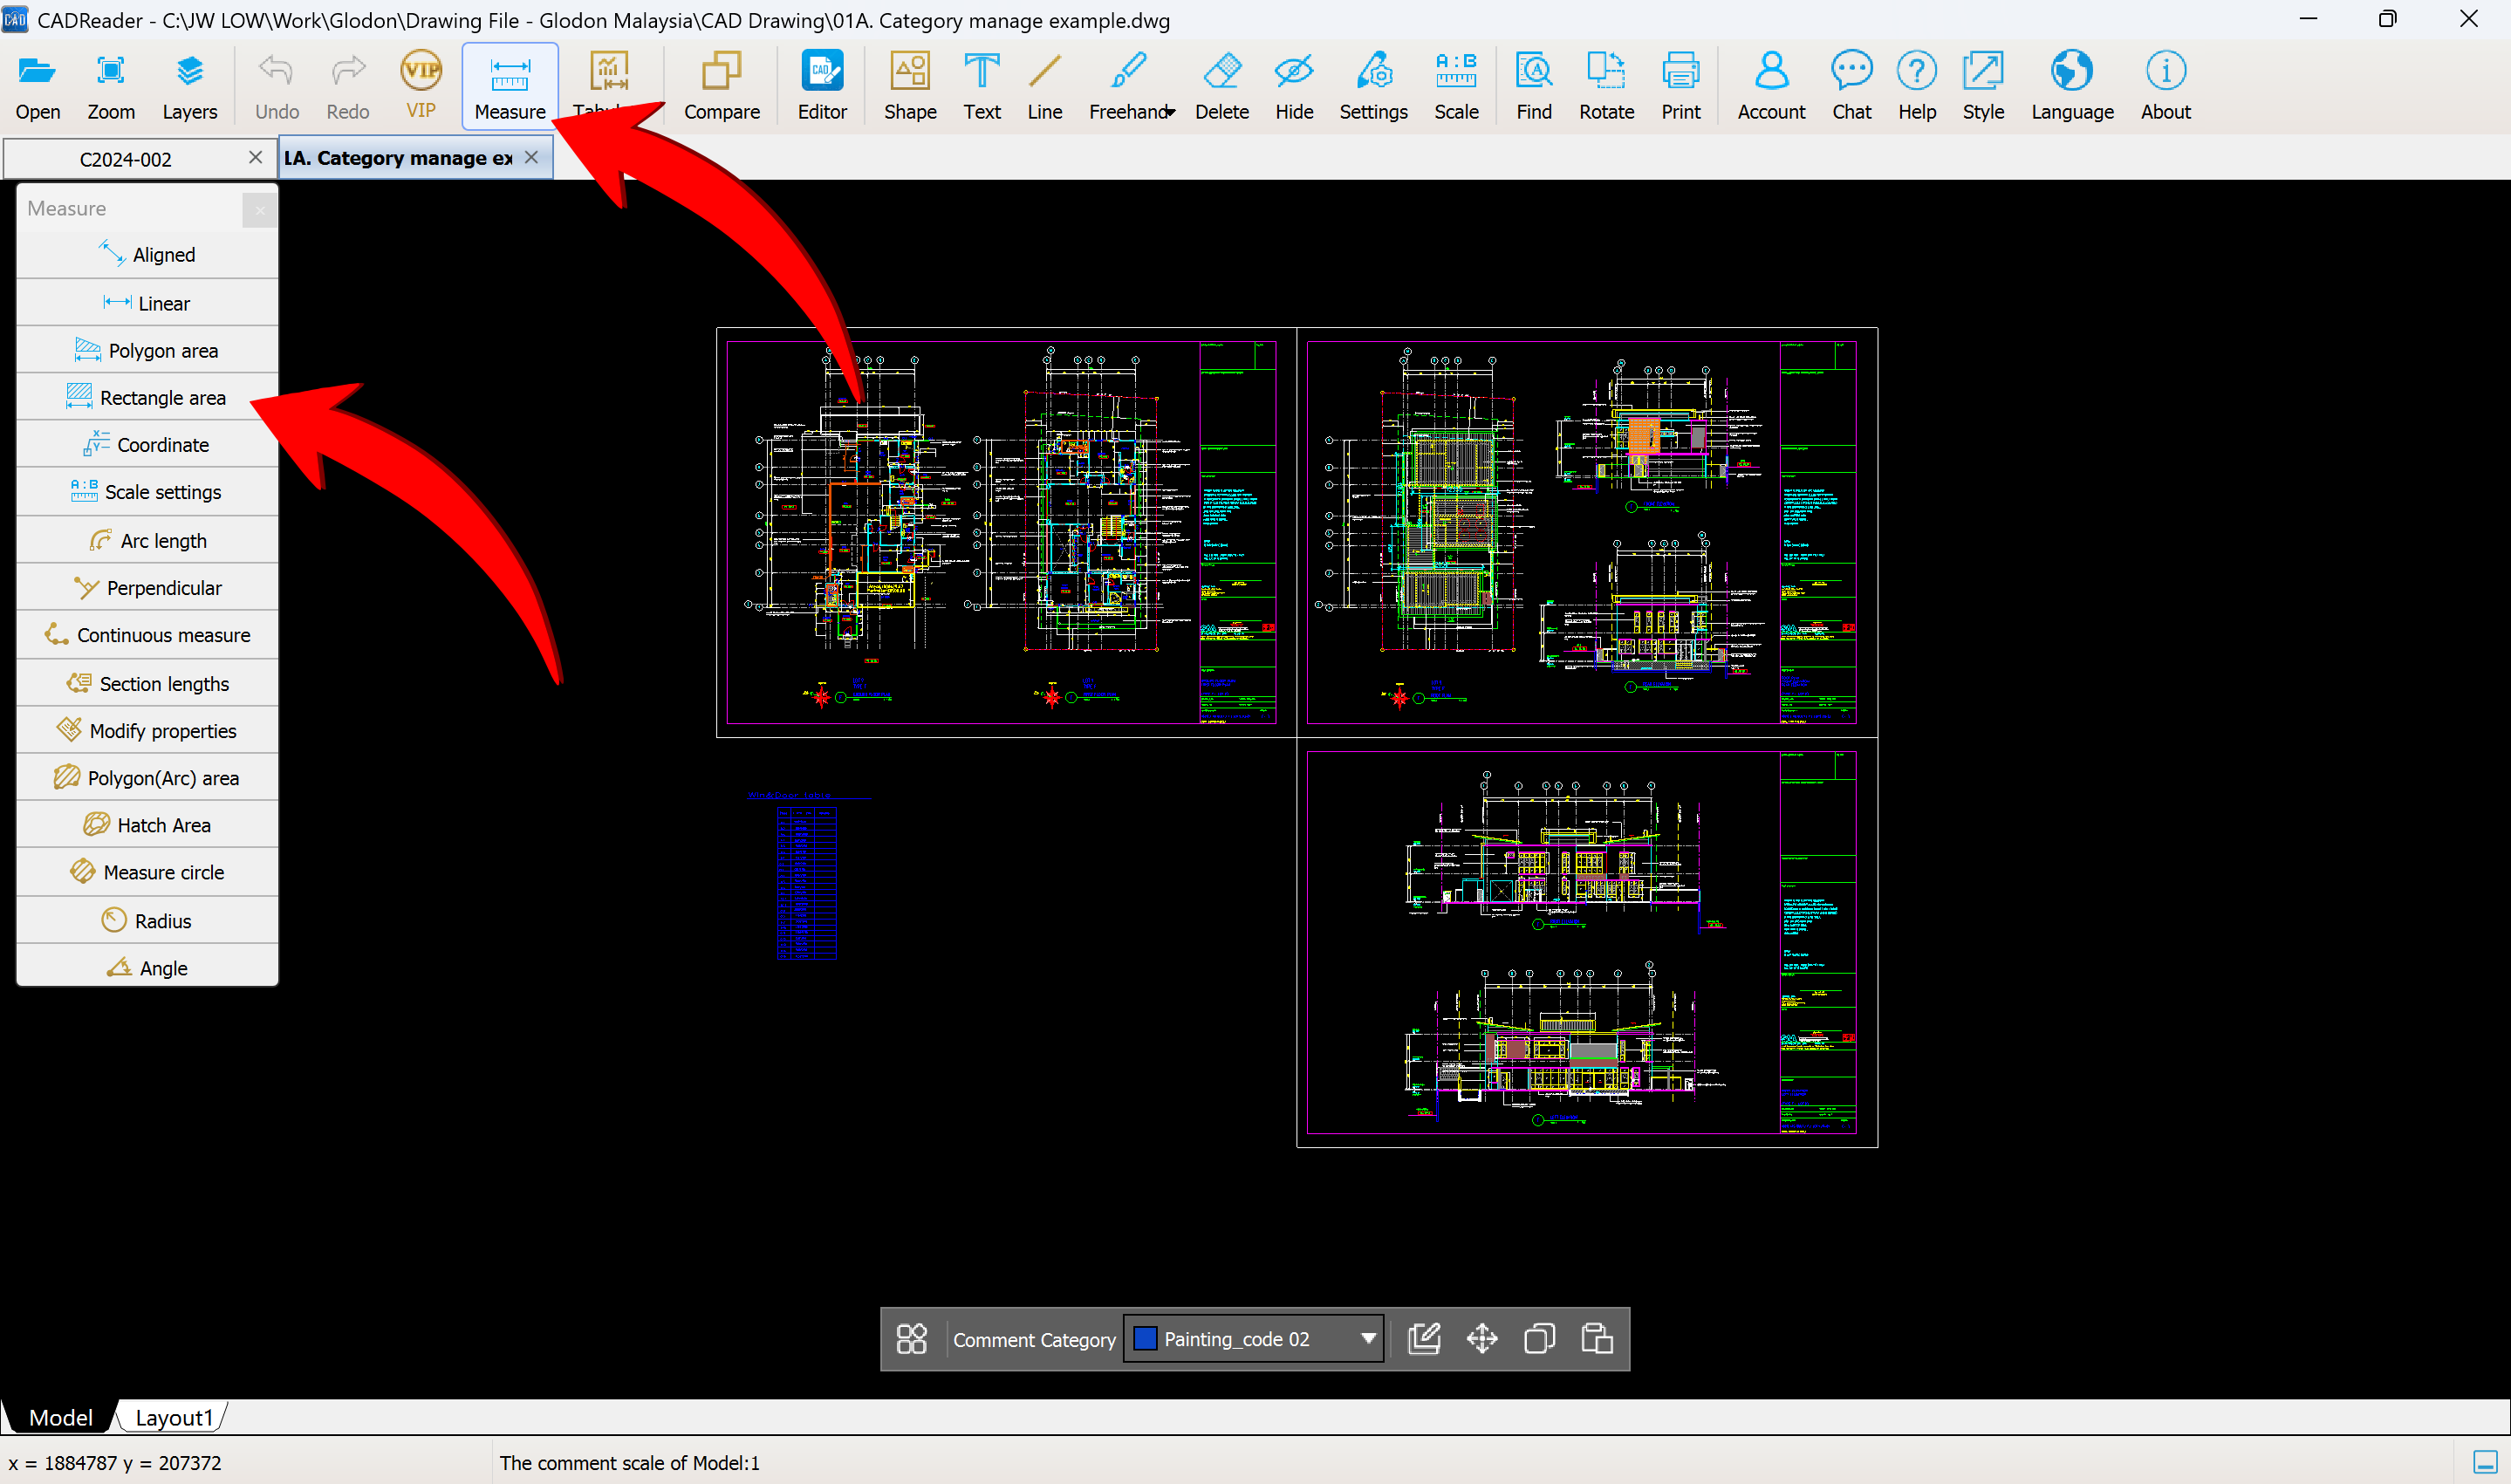This screenshot has width=2511, height=1484.
Task: Open the Account menu
Action: (1771, 86)
